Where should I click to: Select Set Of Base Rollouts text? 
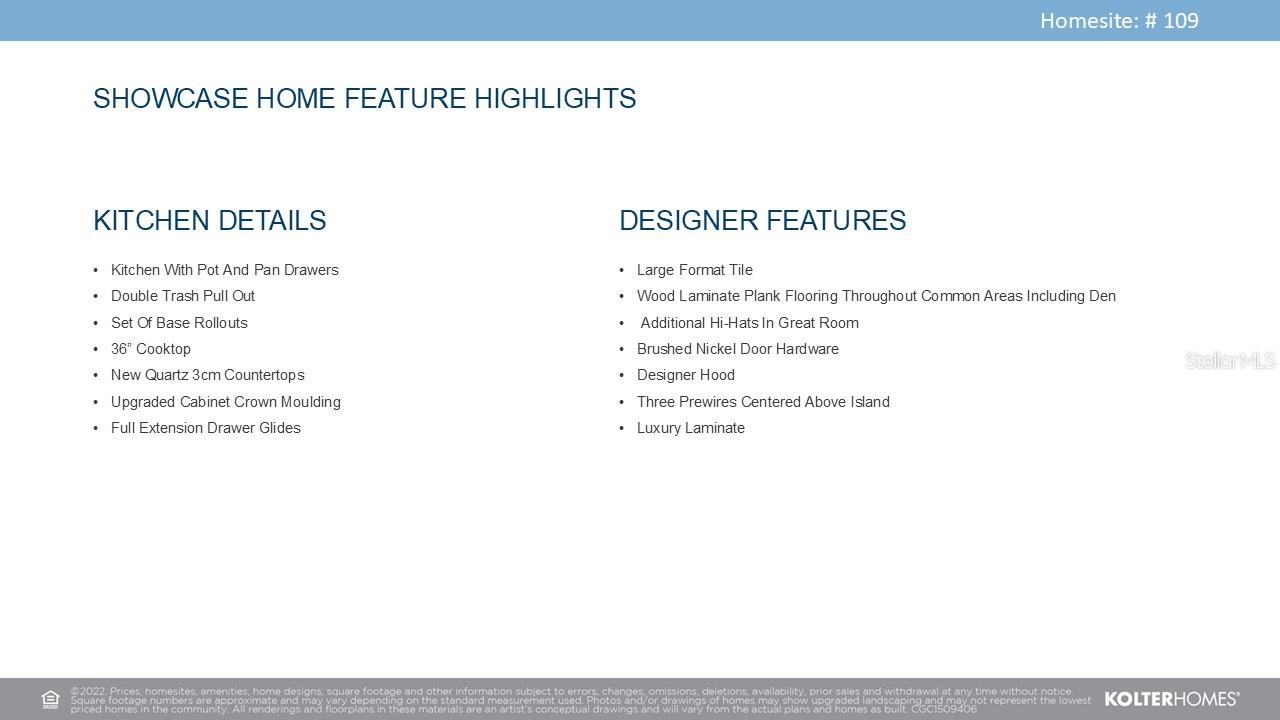click(179, 323)
